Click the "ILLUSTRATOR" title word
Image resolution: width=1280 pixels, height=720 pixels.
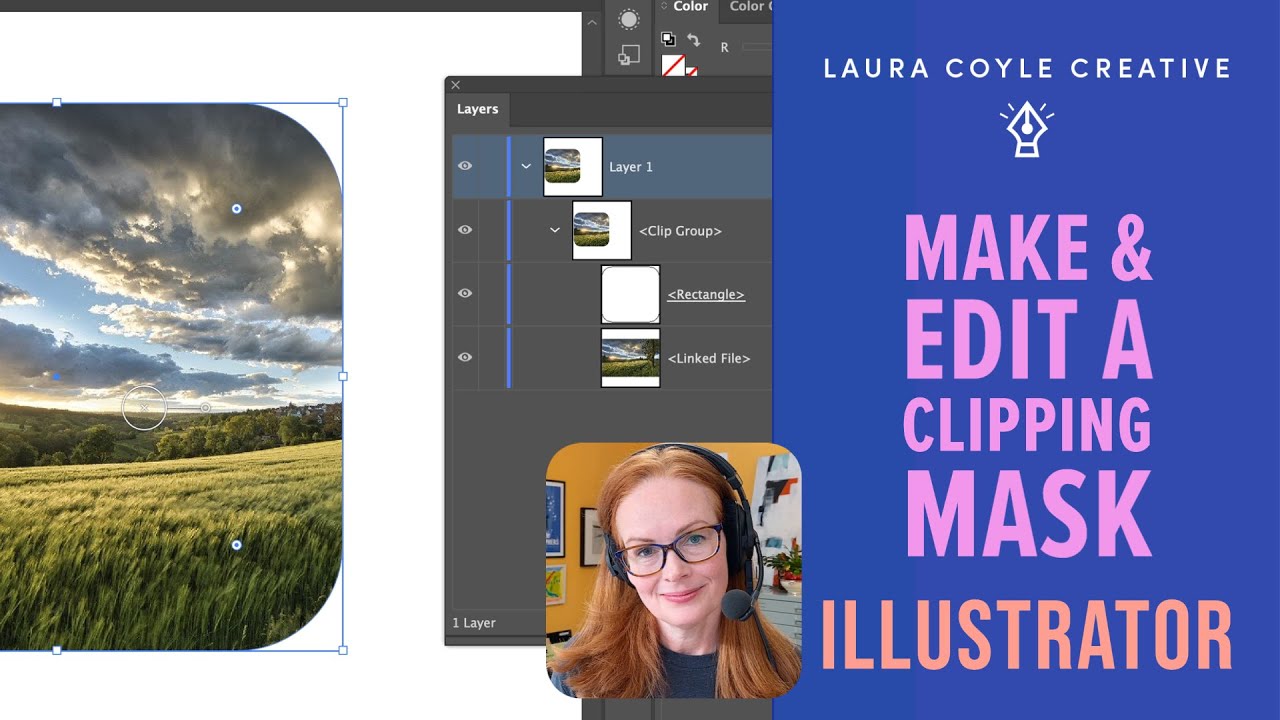tap(1027, 636)
